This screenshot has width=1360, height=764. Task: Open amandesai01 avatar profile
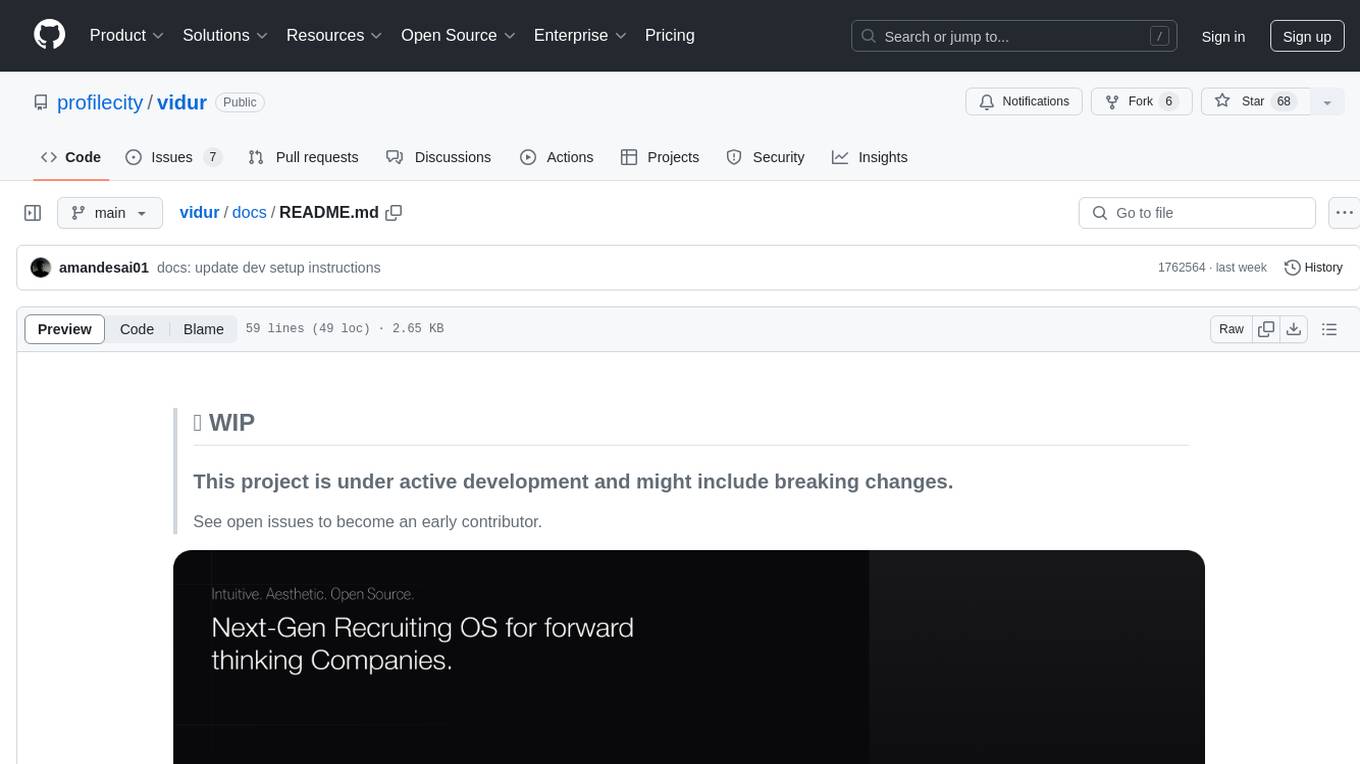(x=41, y=268)
